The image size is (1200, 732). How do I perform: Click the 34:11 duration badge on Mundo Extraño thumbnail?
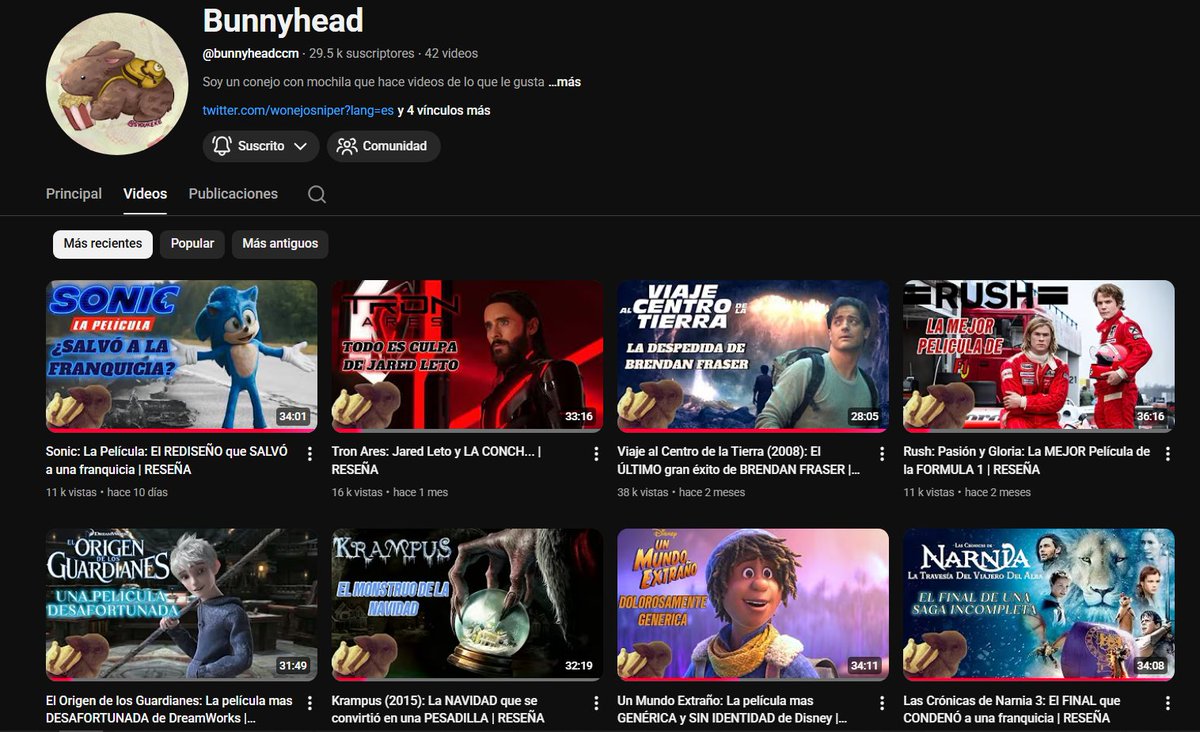tap(865, 666)
